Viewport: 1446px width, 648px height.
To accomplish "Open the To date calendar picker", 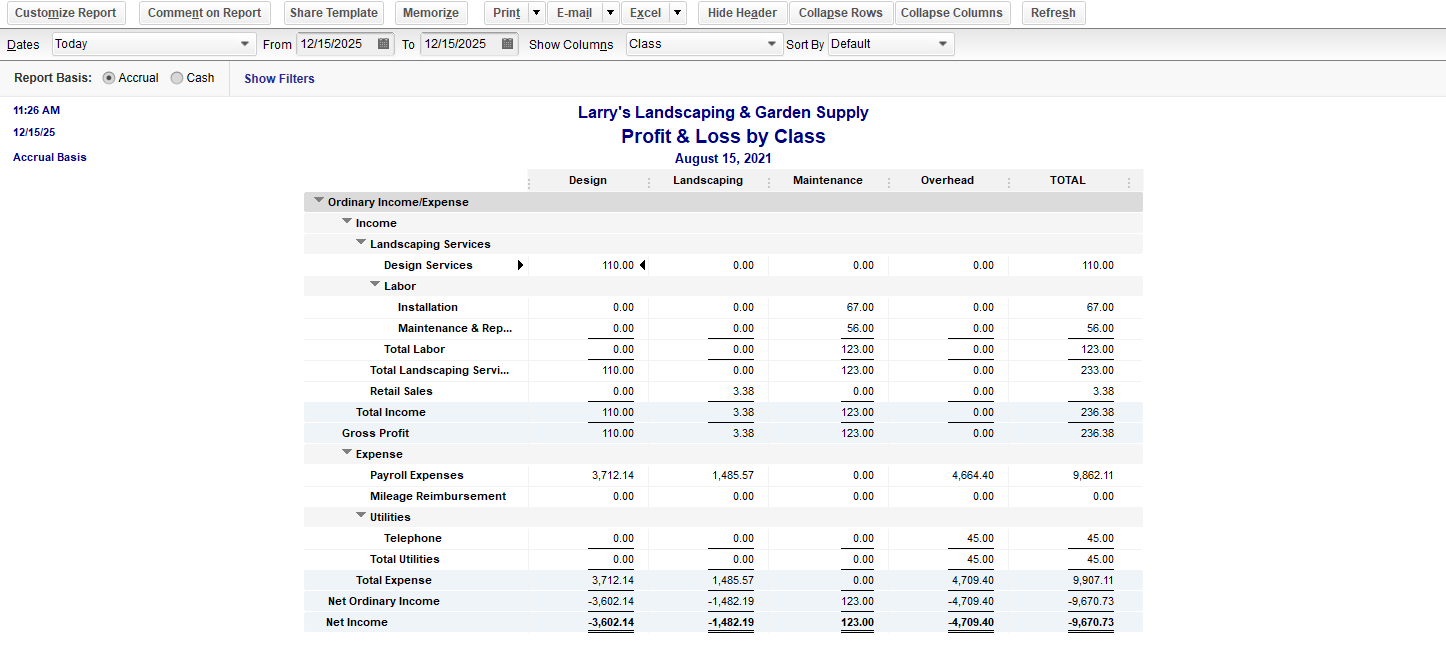I will pos(508,44).
